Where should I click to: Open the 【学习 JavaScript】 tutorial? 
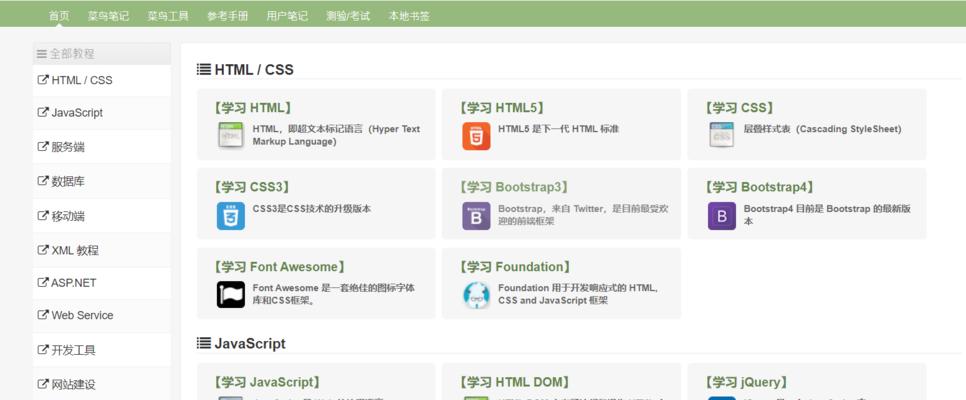267,383
